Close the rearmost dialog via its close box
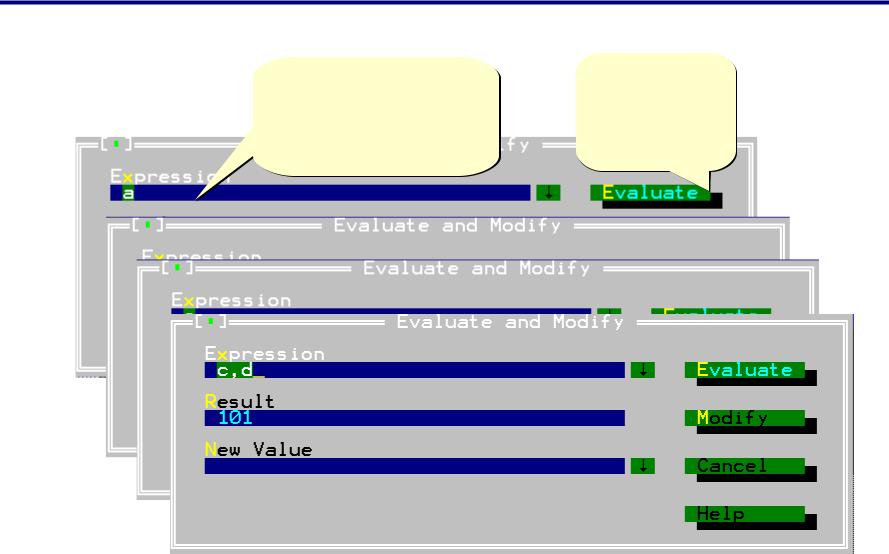889x554 pixels. point(116,144)
